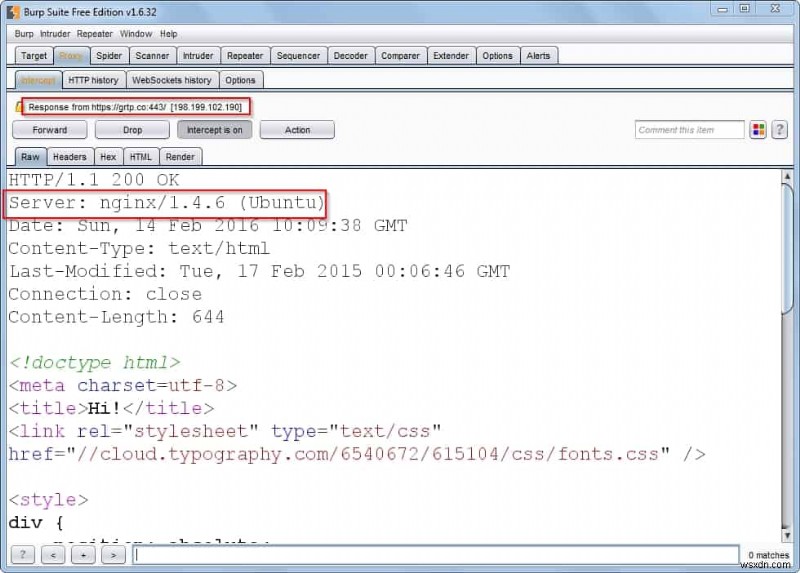Switch to the Alerts tab
The image size is (800, 573).
[538, 56]
